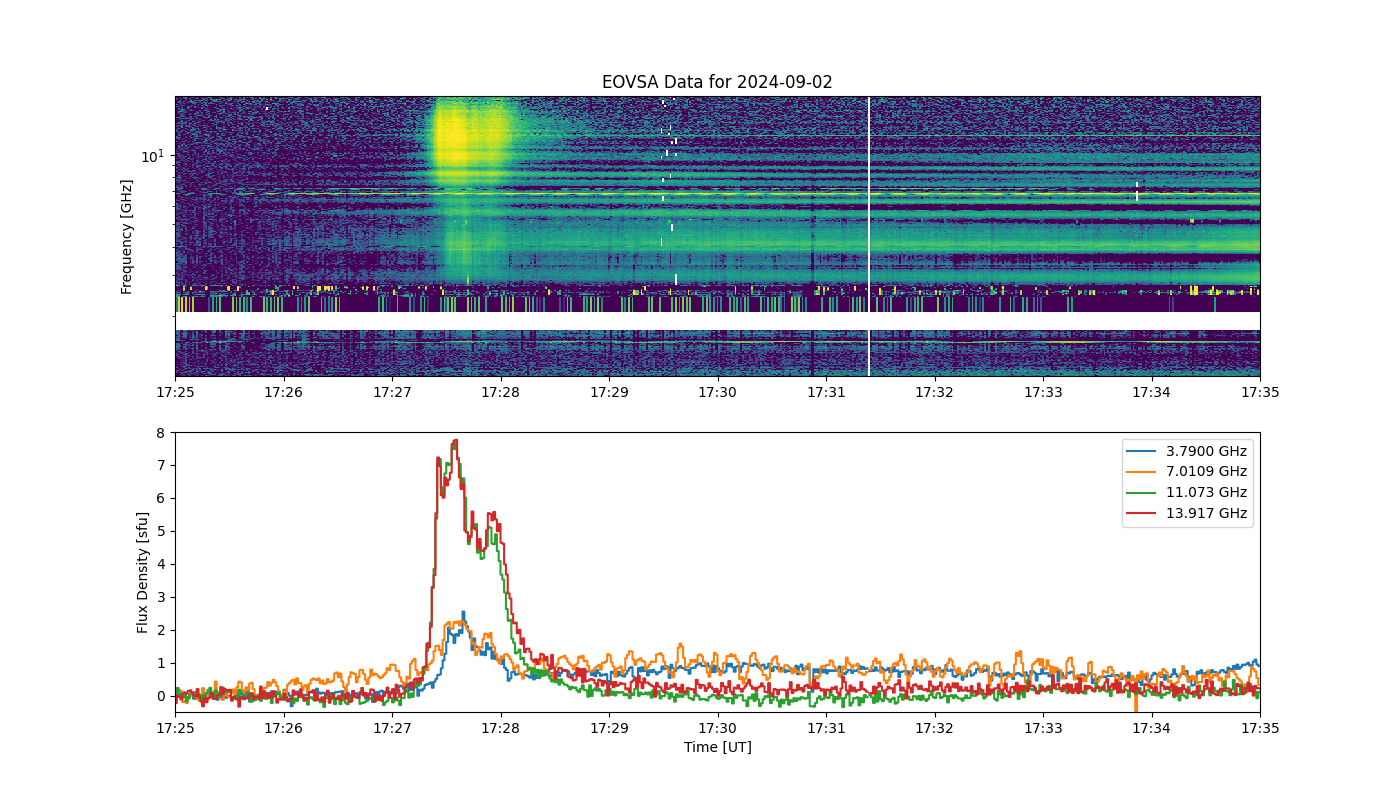Click the '11.073 GHz' legend entry text

coord(1206,492)
